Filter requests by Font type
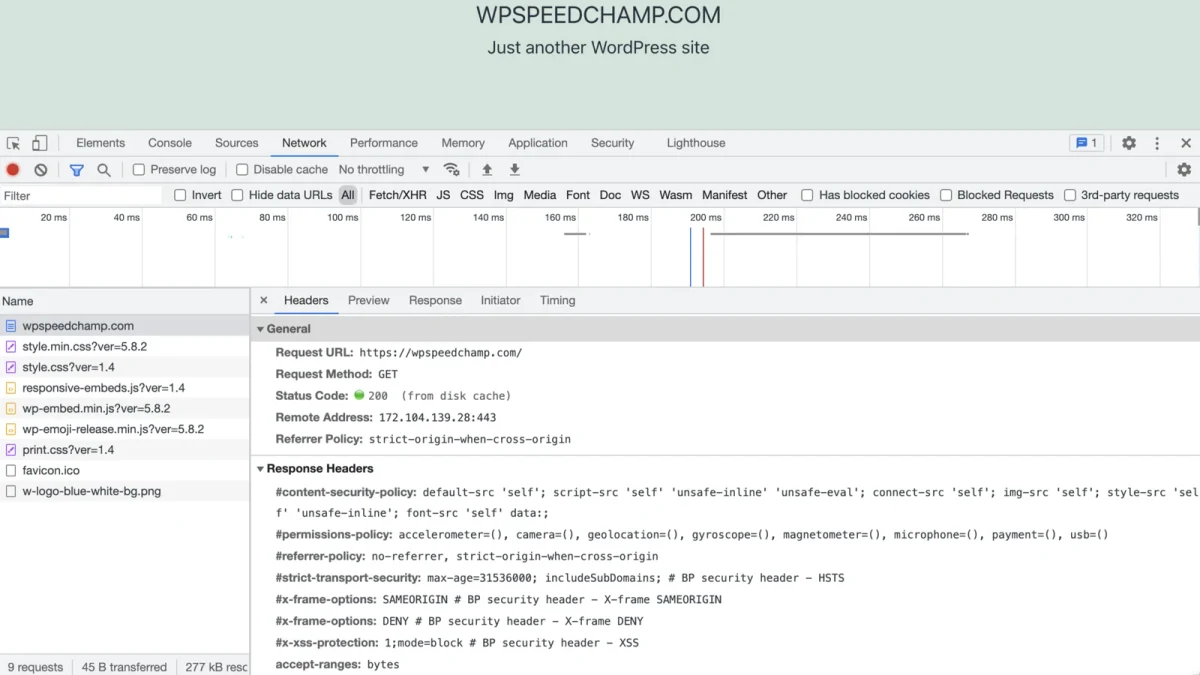 tap(578, 195)
